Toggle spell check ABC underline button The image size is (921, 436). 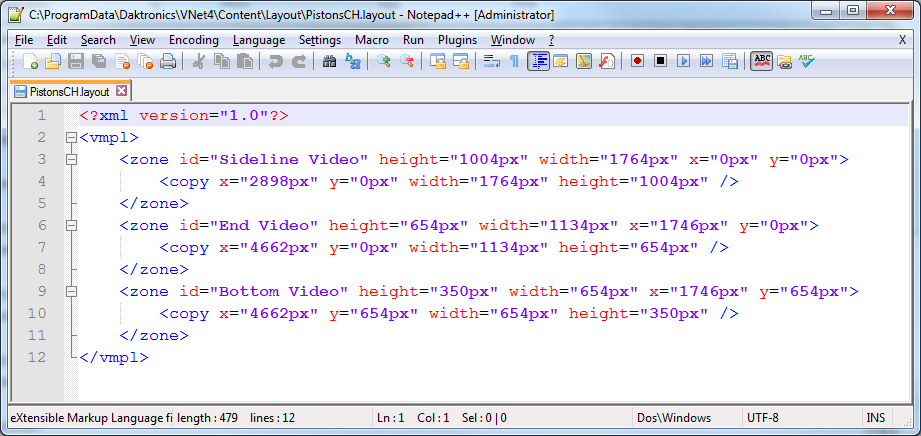click(762, 62)
